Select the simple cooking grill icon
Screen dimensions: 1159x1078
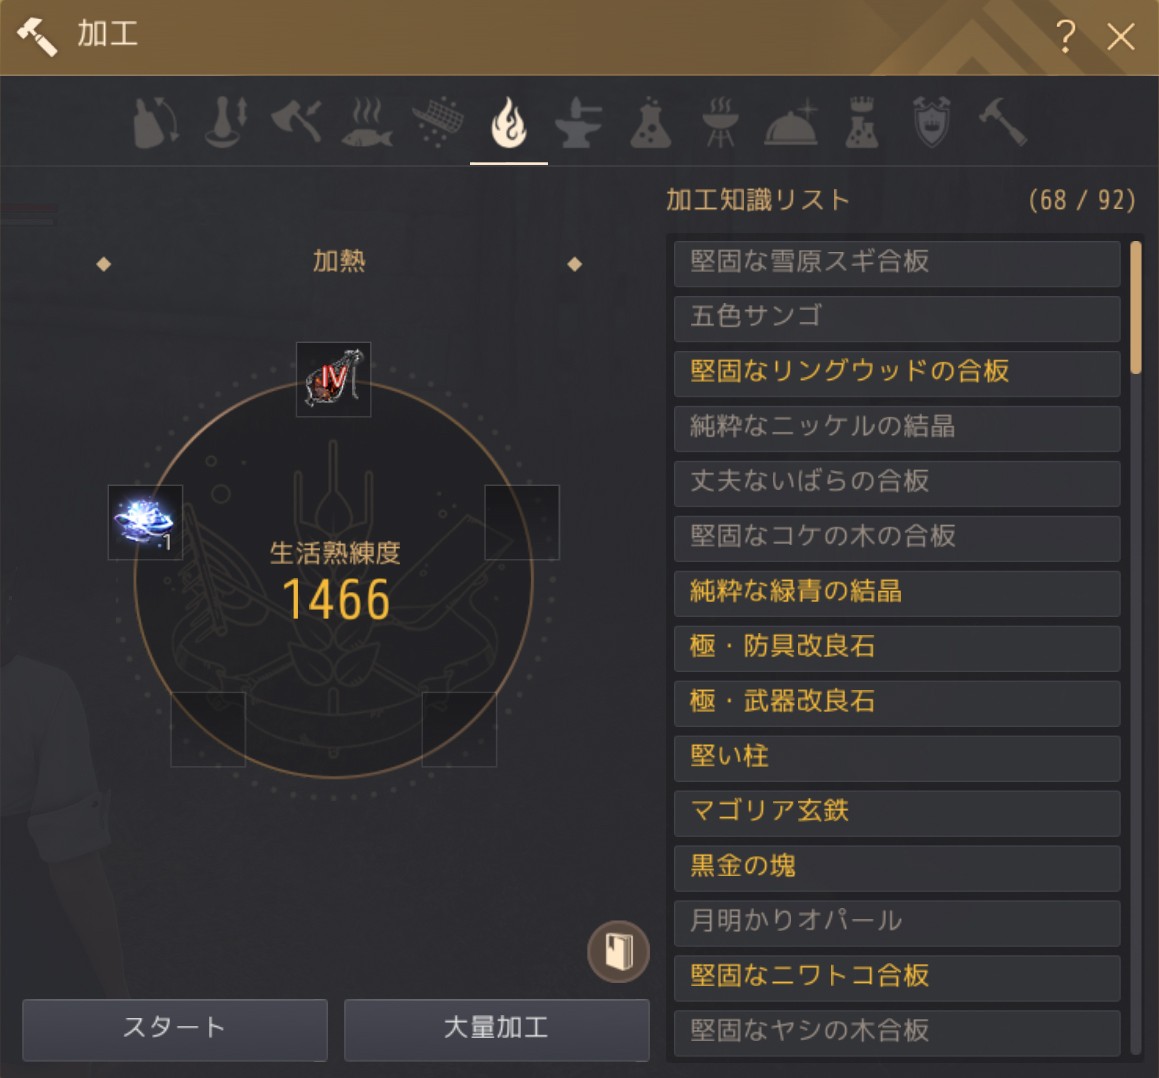[720, 122]
